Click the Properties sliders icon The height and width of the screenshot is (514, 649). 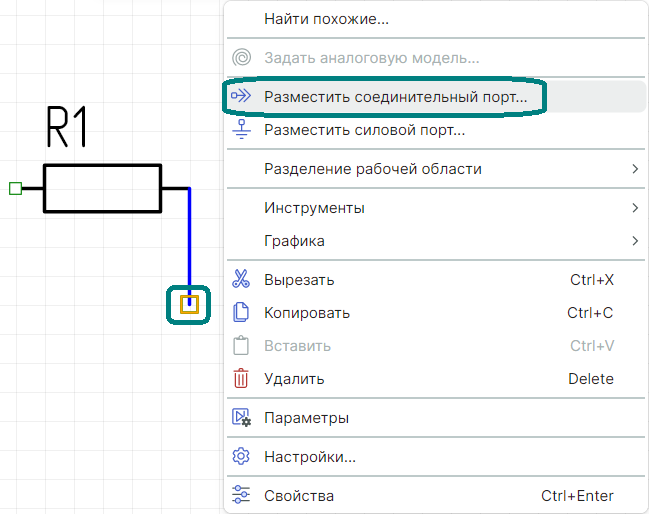pyautogui.click(x=241, y=496)
